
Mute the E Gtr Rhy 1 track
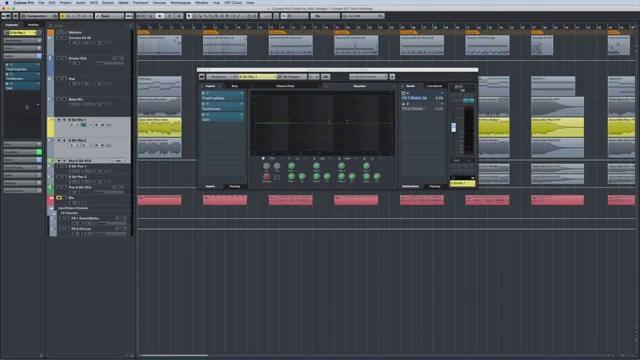click(59, 120)
